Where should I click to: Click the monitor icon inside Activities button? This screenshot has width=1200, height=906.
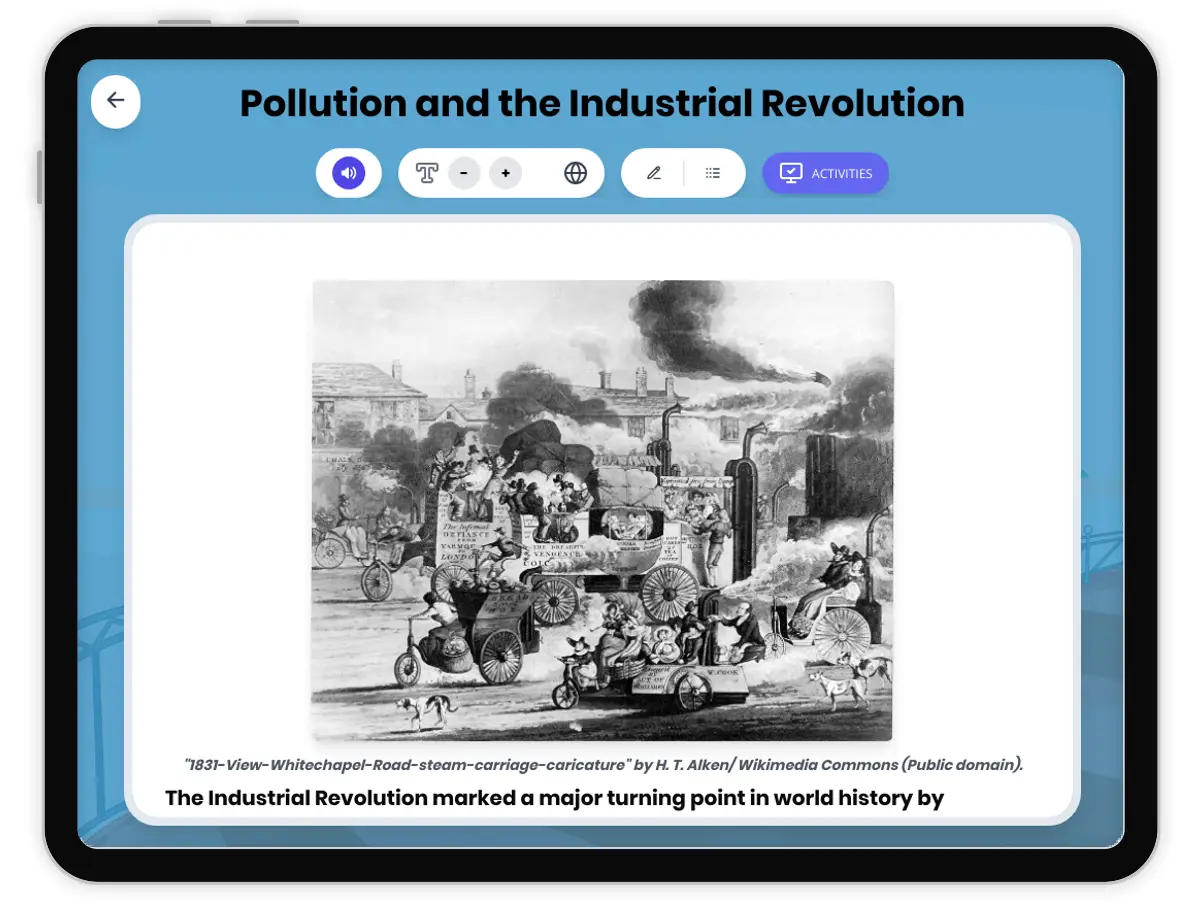792,172
